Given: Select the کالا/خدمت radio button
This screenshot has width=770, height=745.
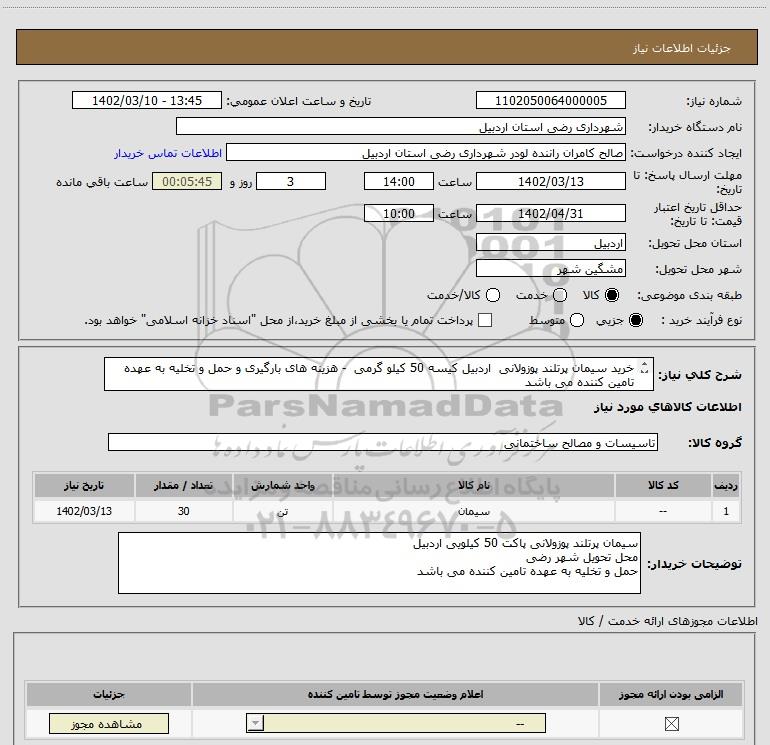Looking at the screenshot, I should click(493, 295).
